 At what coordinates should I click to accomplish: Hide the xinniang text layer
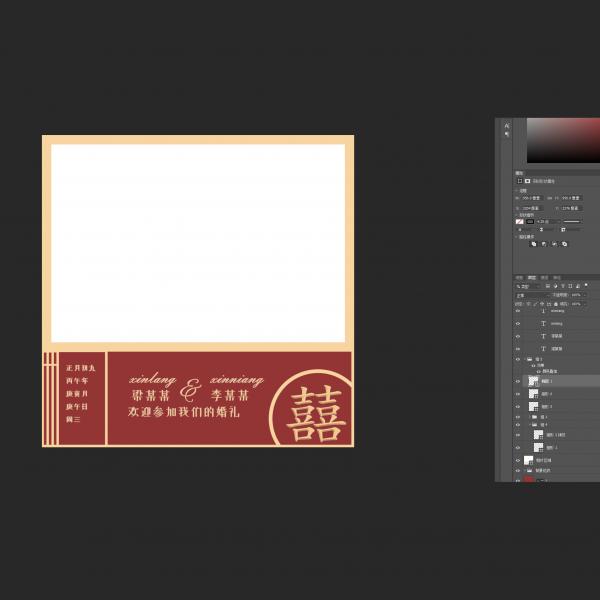pyautogui.click(x=518, y=311)
